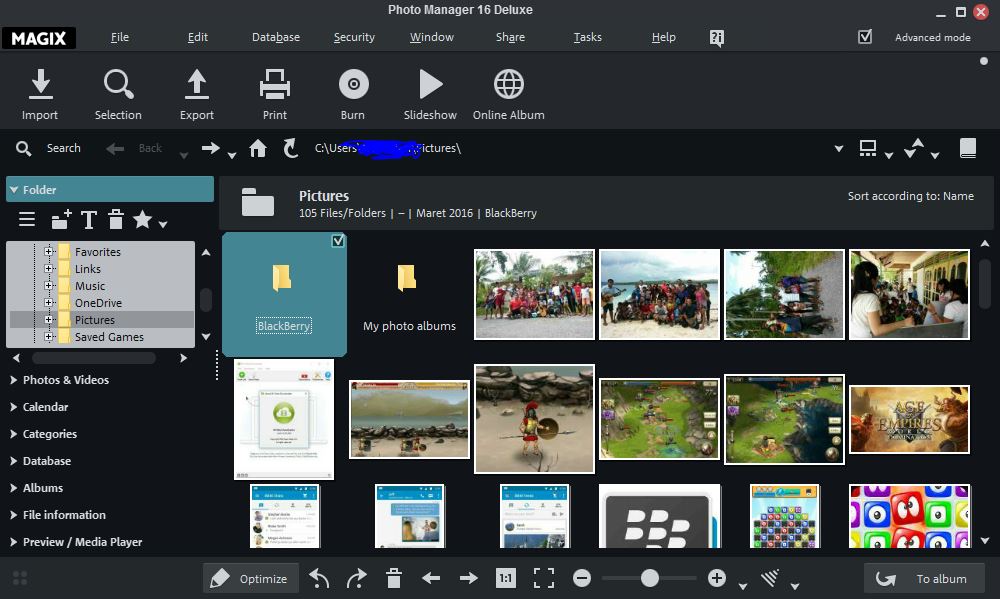1000x599 pixels.
Task: Open the Edit menu
Action: (198, 37)
